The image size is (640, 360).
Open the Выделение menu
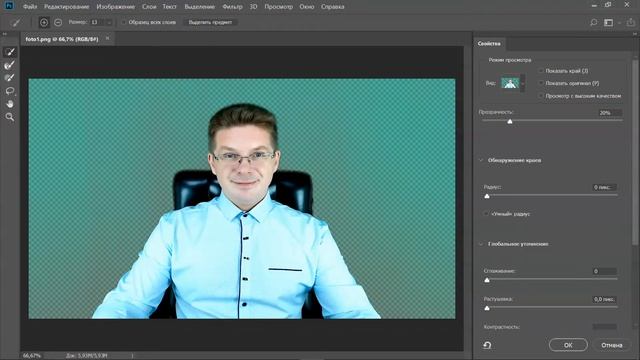pyautogui.click(x=199, y=7)
